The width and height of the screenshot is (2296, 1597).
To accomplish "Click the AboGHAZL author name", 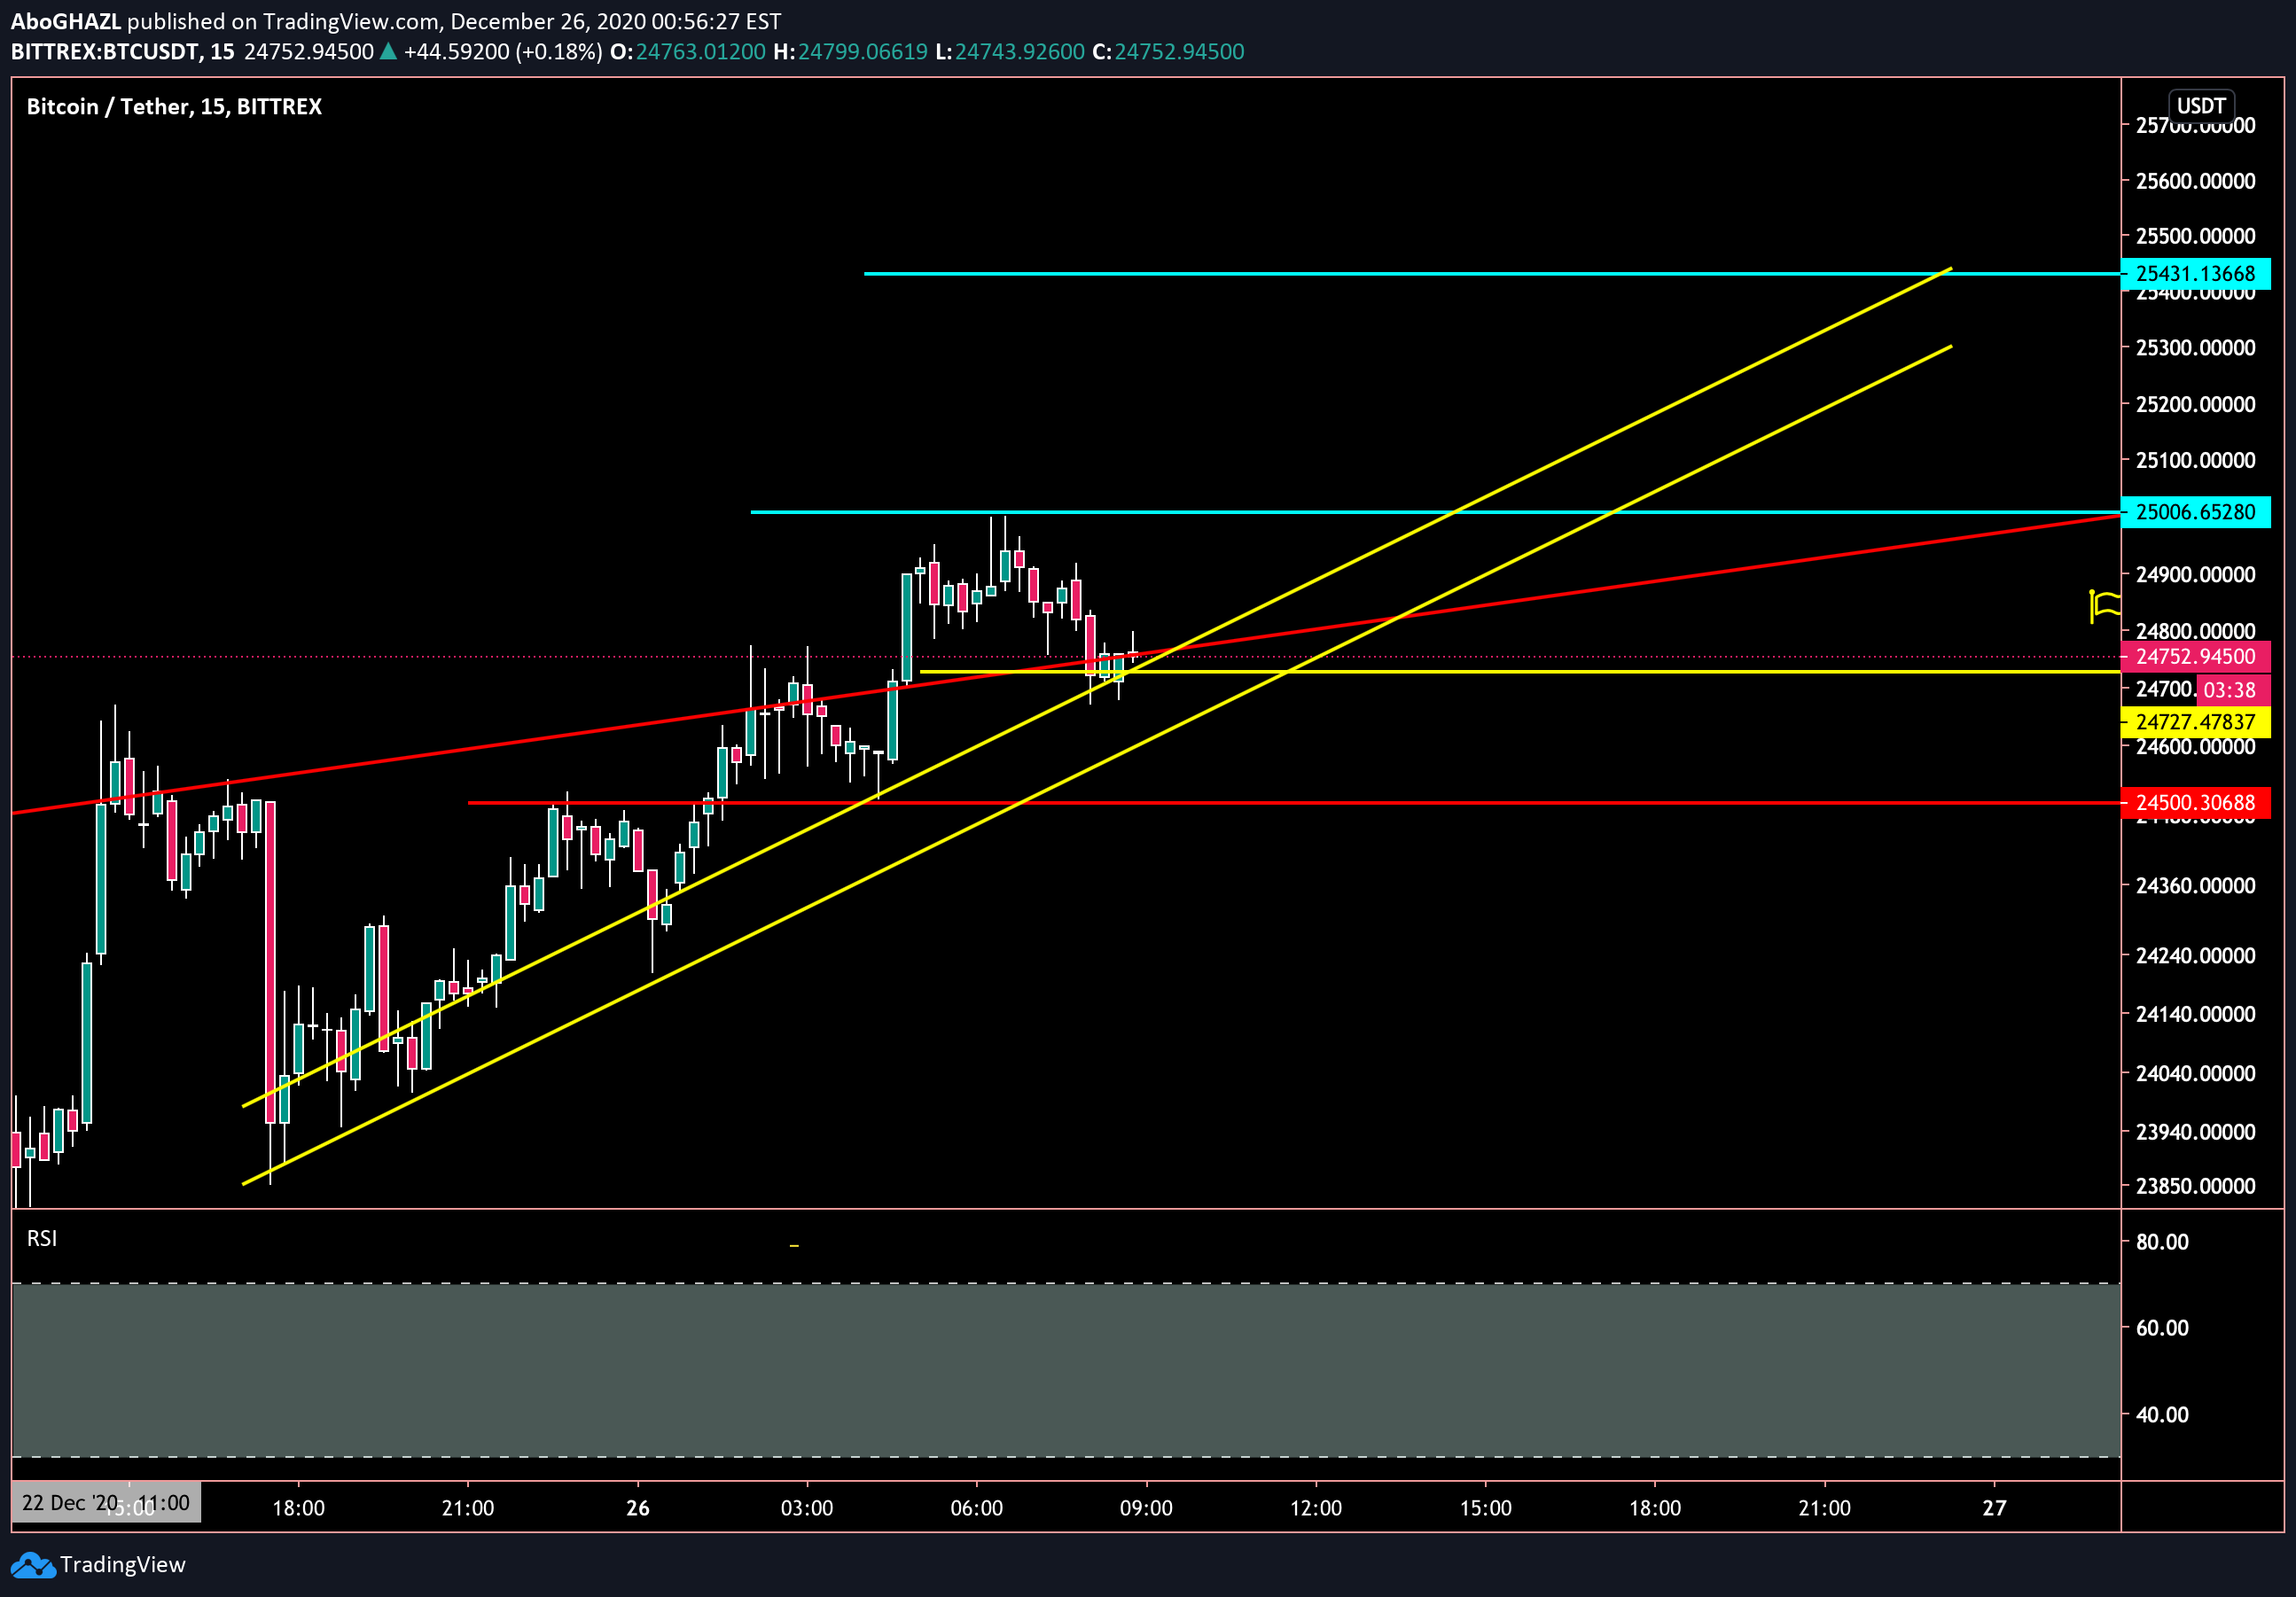I will 65,21.
